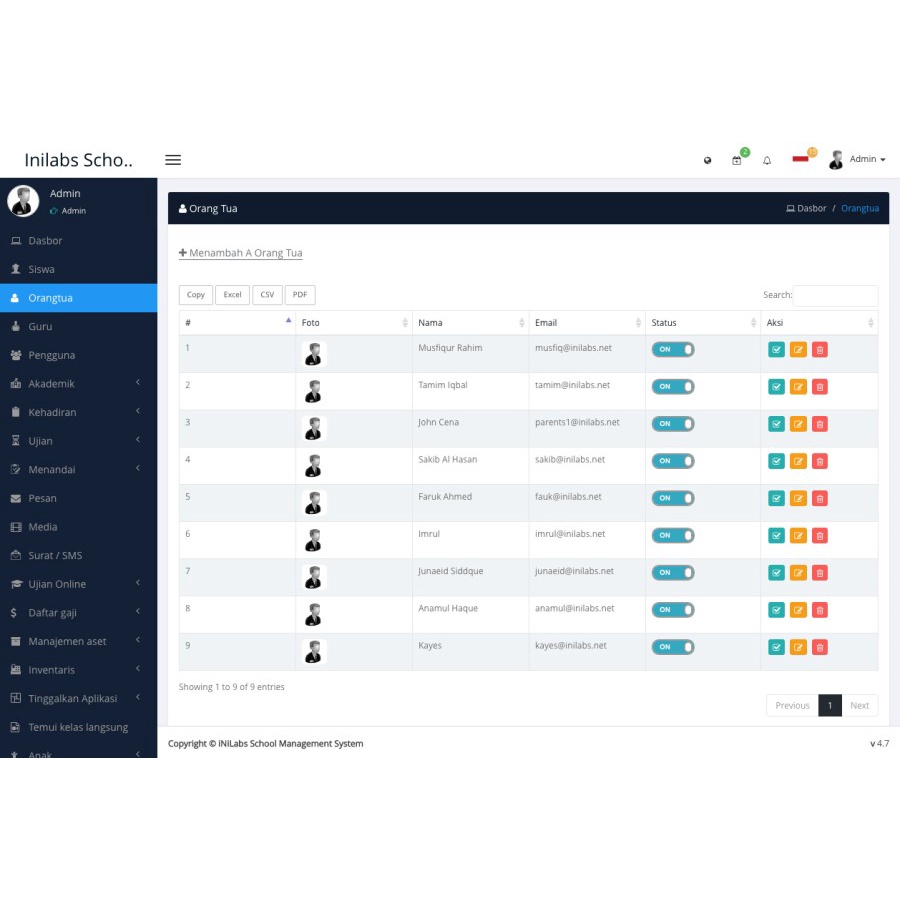Expand the Akademik sidebar menu

[x=78, y=384]
